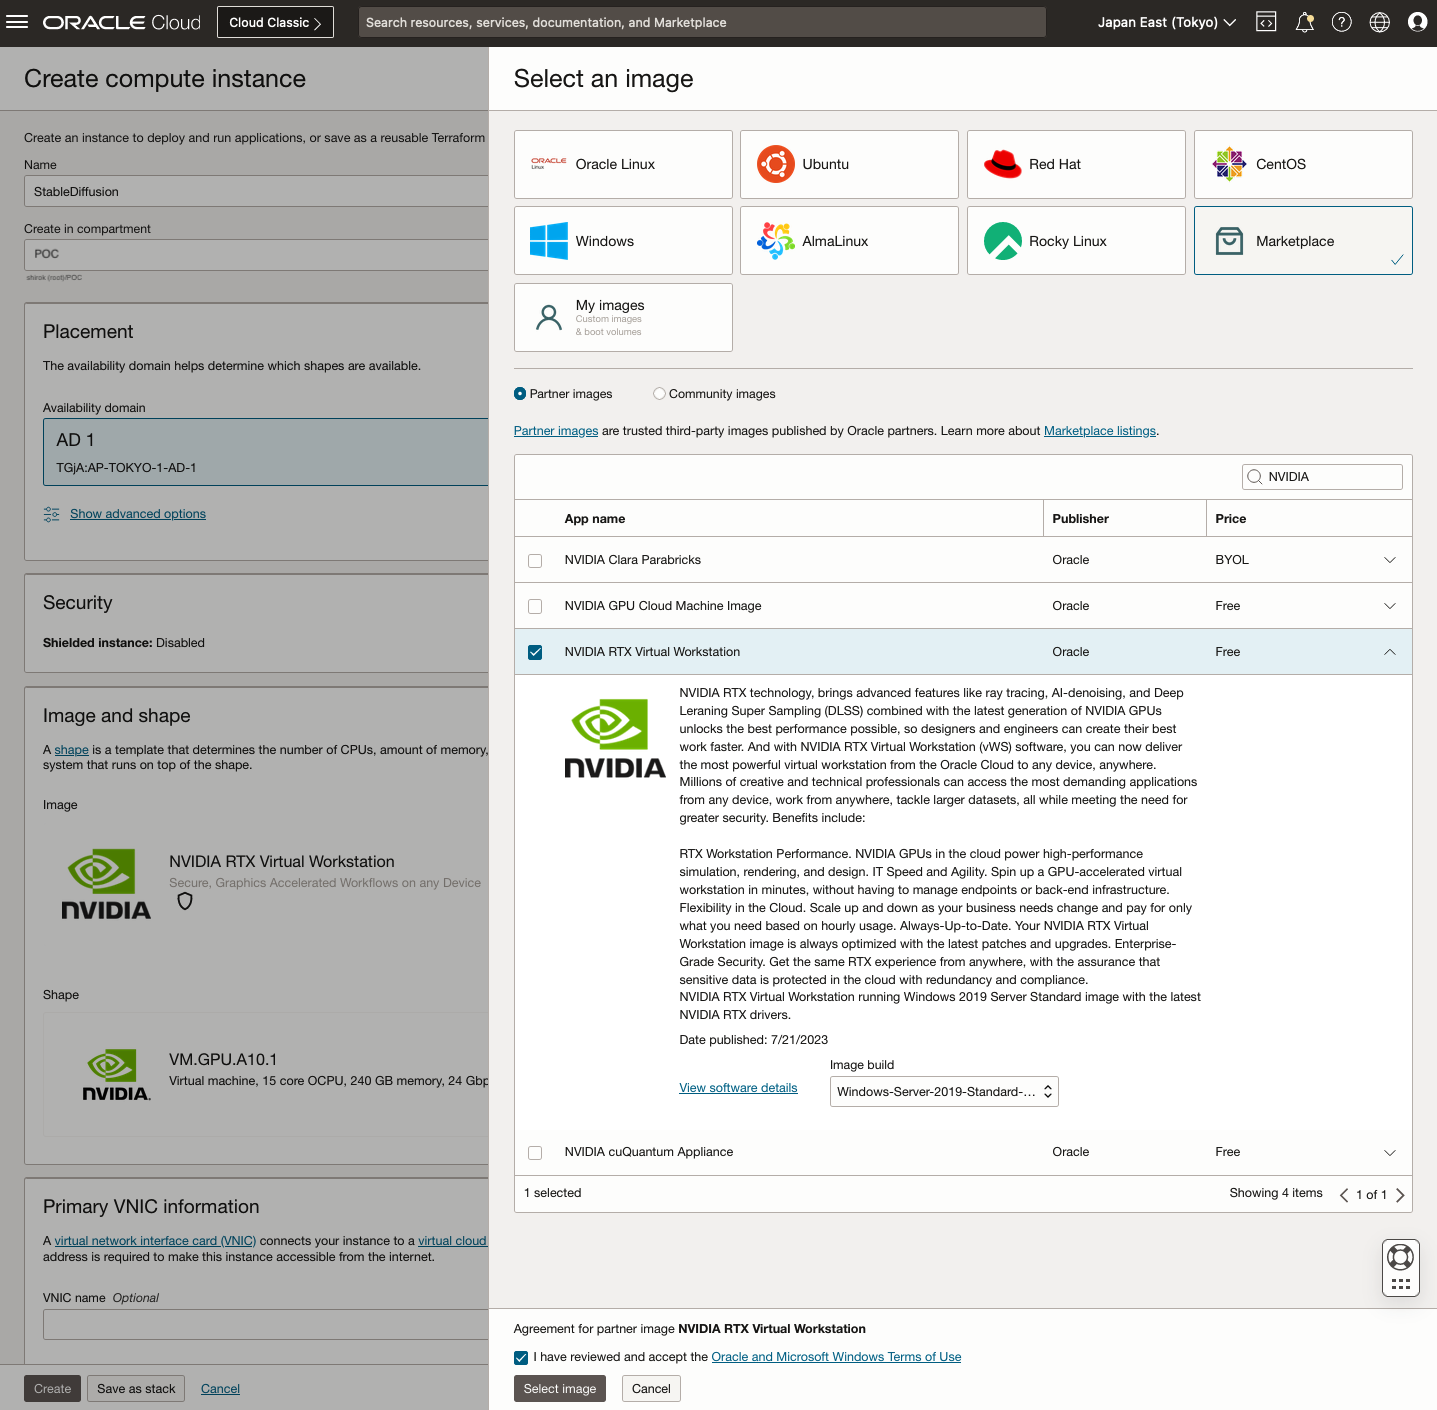The width and height of the screenshot is (1437, 1410).
Task: Check the NVIDIA Clara Parabricks checkbox
Action: pyautogui.click(x=535, y=560)
